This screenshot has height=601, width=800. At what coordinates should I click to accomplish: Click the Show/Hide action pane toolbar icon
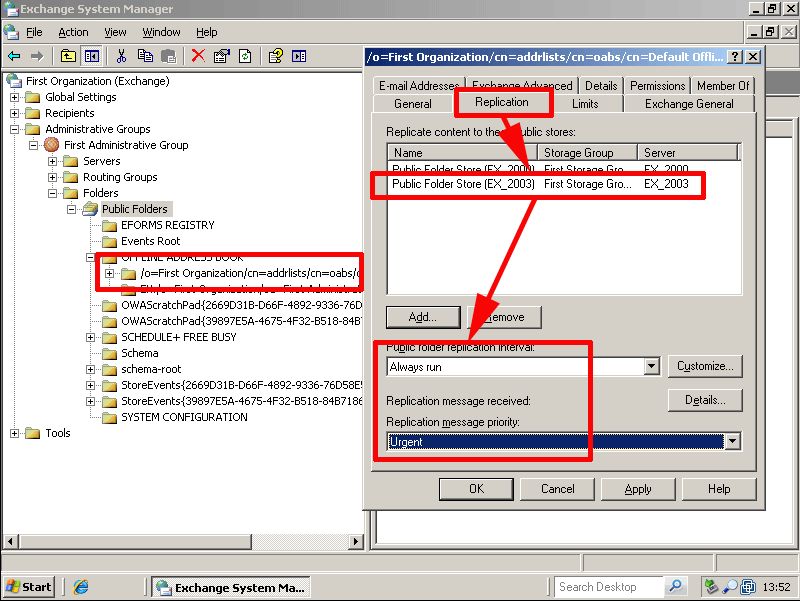(x=299, y=56)
